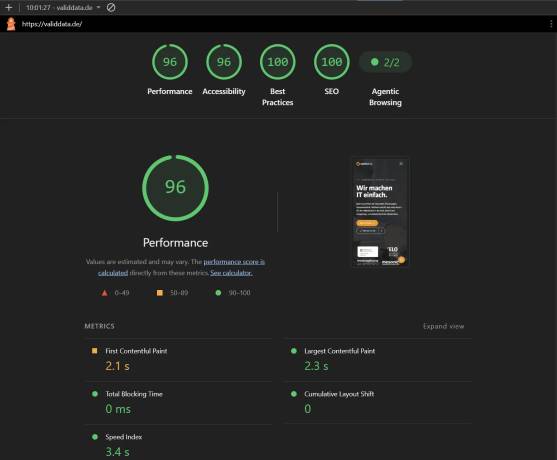The height and width of the screenshot is (460, 557).
Task: Click the SEO label under gauge
Action: point(331,91)
